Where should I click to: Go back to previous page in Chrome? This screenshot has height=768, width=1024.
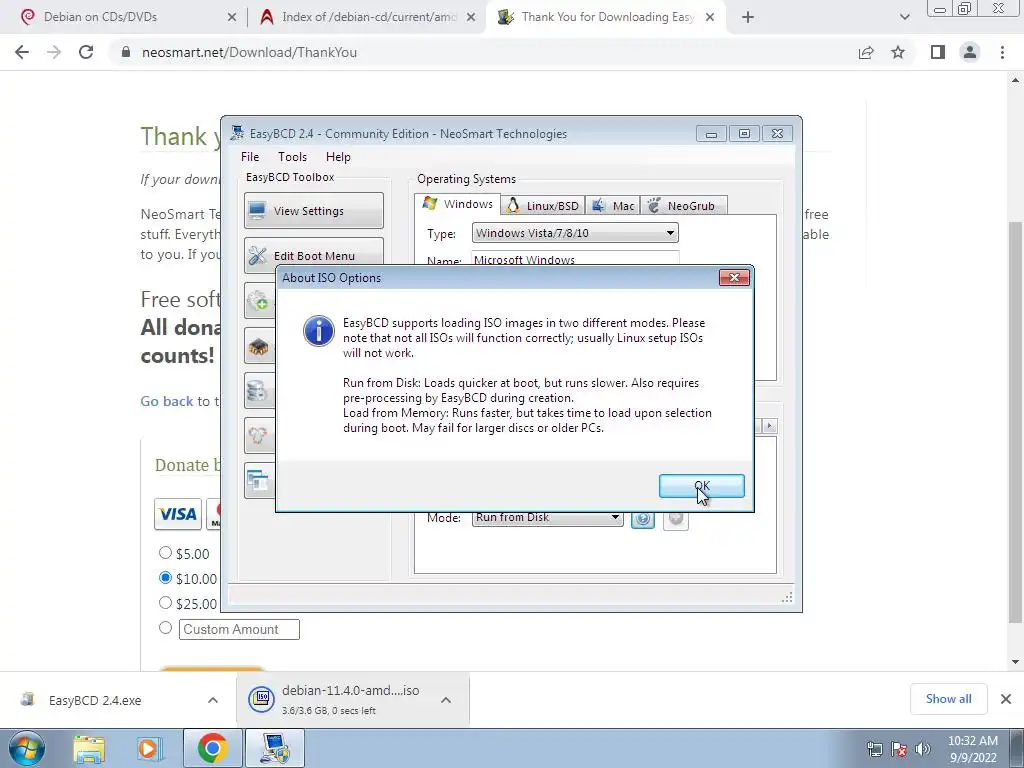[x=22, y=52]
